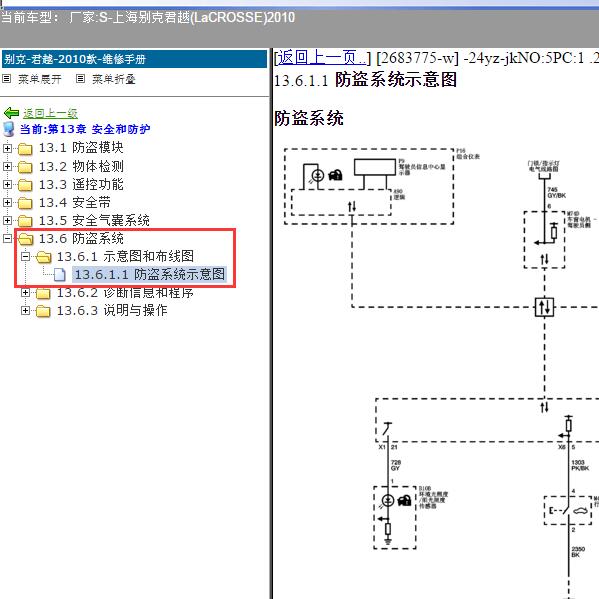Click the 返回上一级 link

tap(50, 113)
